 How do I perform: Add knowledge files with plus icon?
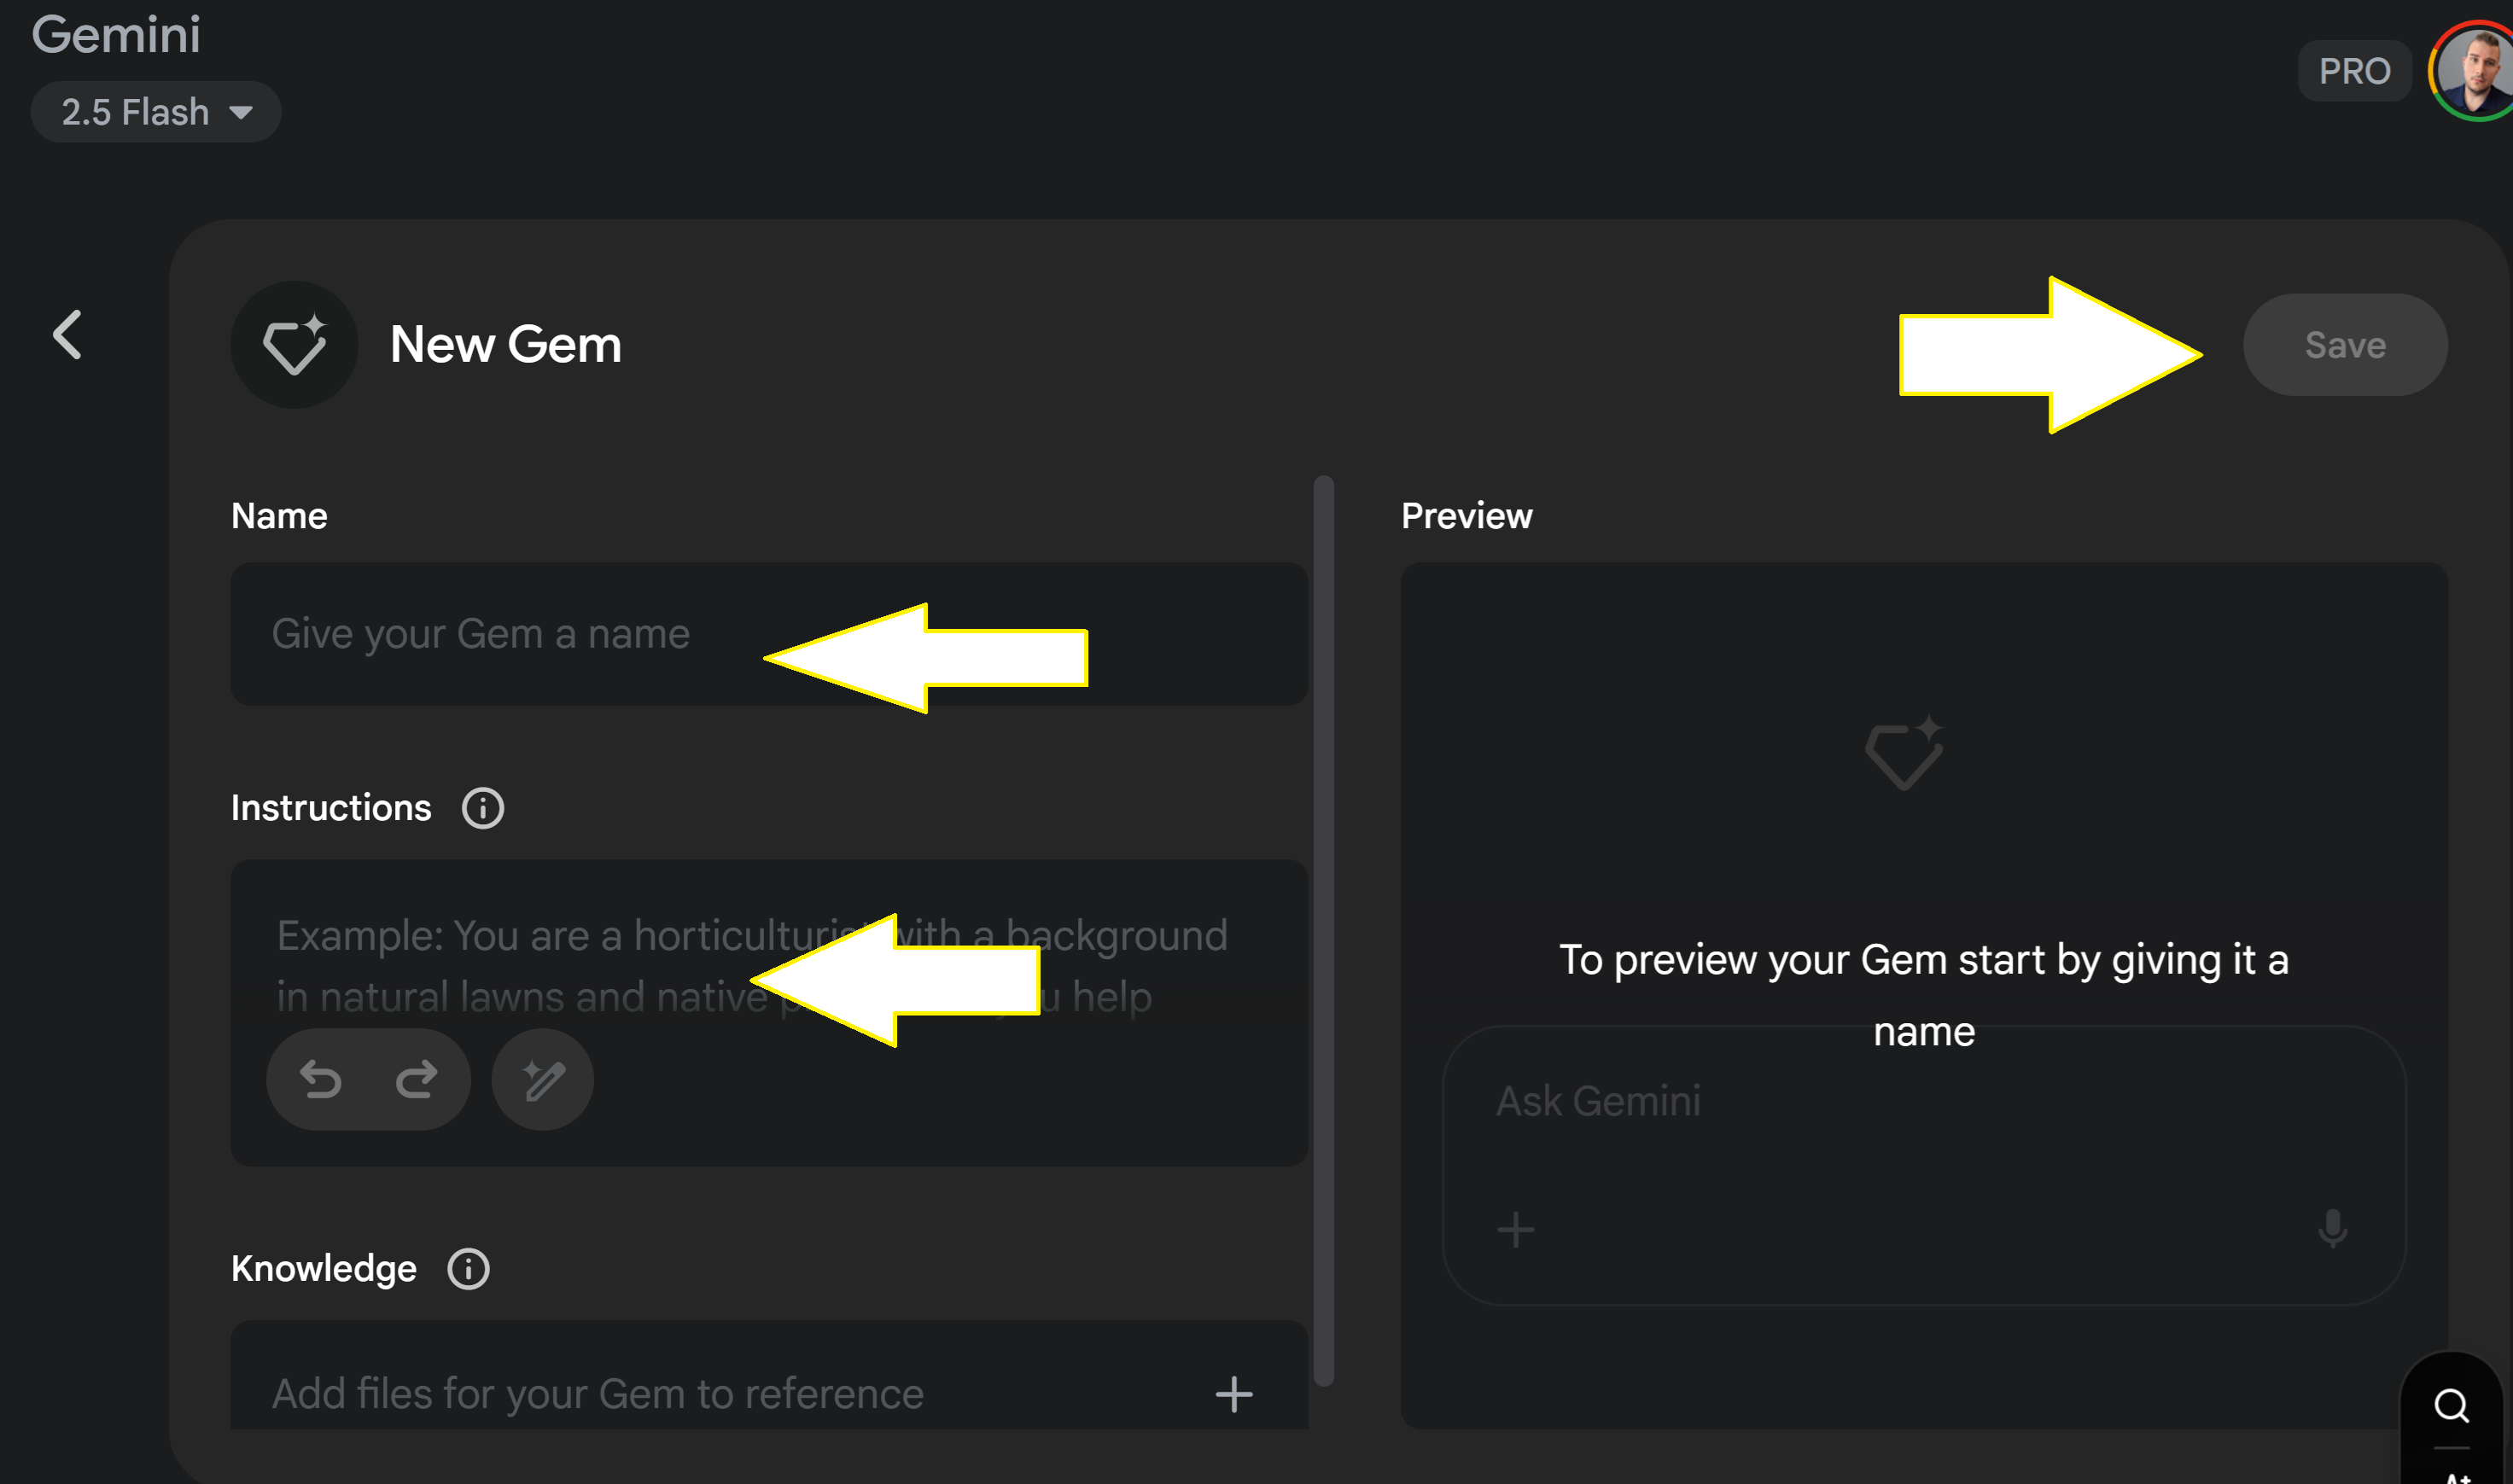tap(1234, 1394)
